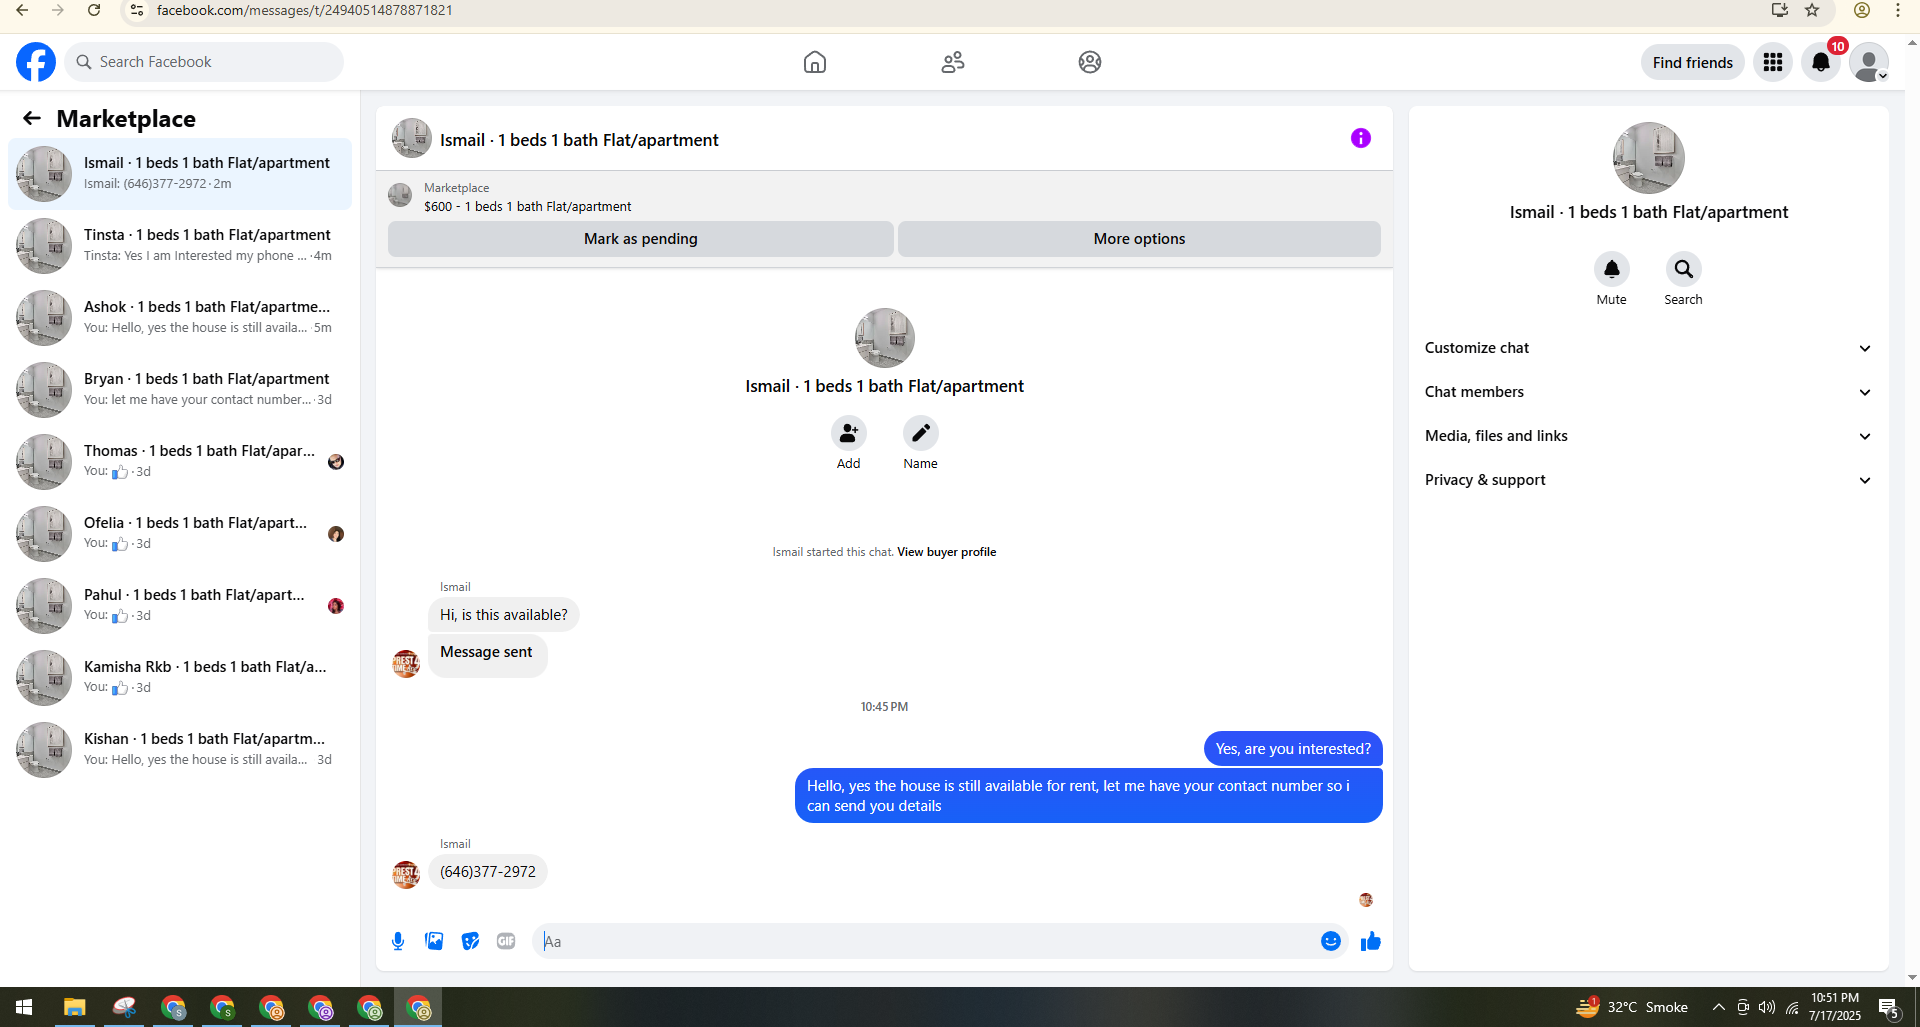Reload the page with browser refresh button
Image resolution: width=1920 pixels, height=1027 pixels.
click(x=93, y=10)
